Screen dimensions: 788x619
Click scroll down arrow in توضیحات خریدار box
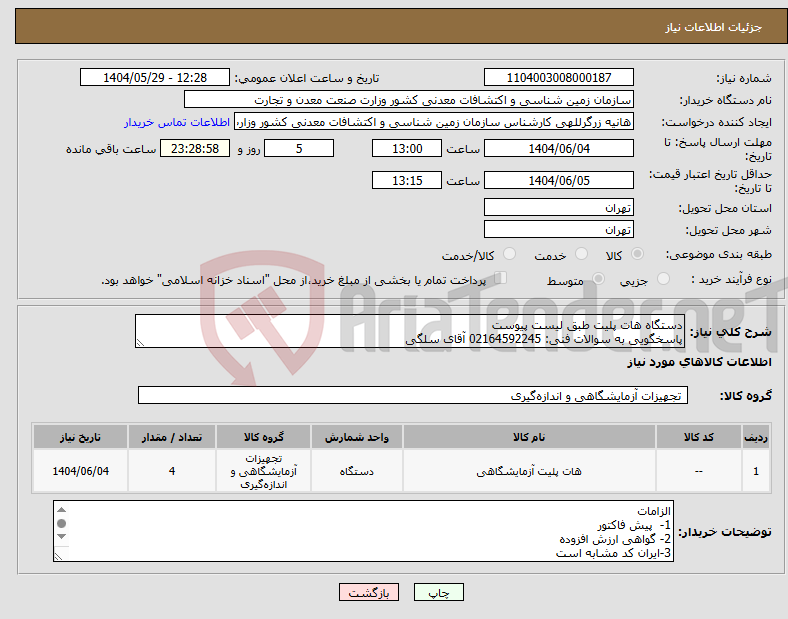61,537
